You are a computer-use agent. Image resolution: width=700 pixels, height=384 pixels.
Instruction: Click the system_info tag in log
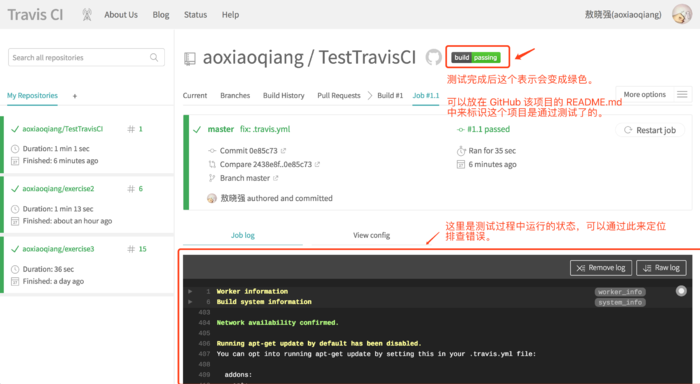[620, 303]
